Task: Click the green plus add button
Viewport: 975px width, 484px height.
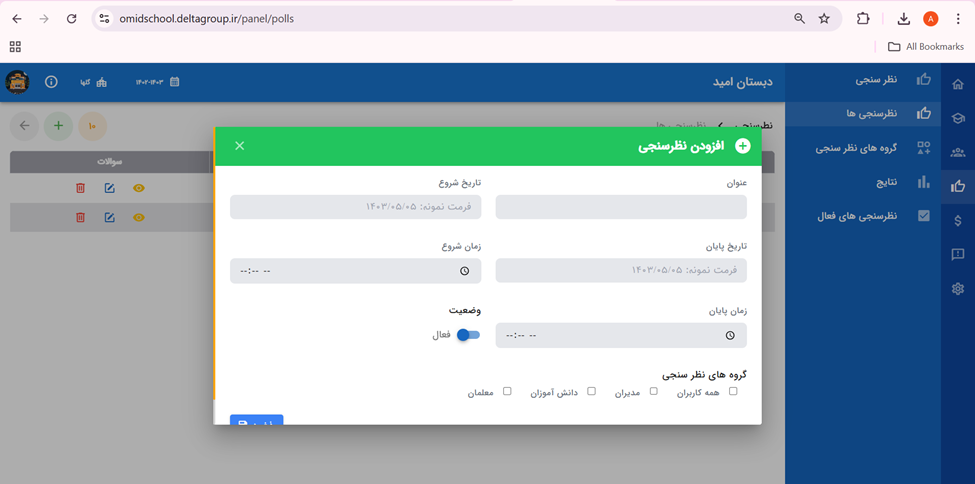Action: 58,126
